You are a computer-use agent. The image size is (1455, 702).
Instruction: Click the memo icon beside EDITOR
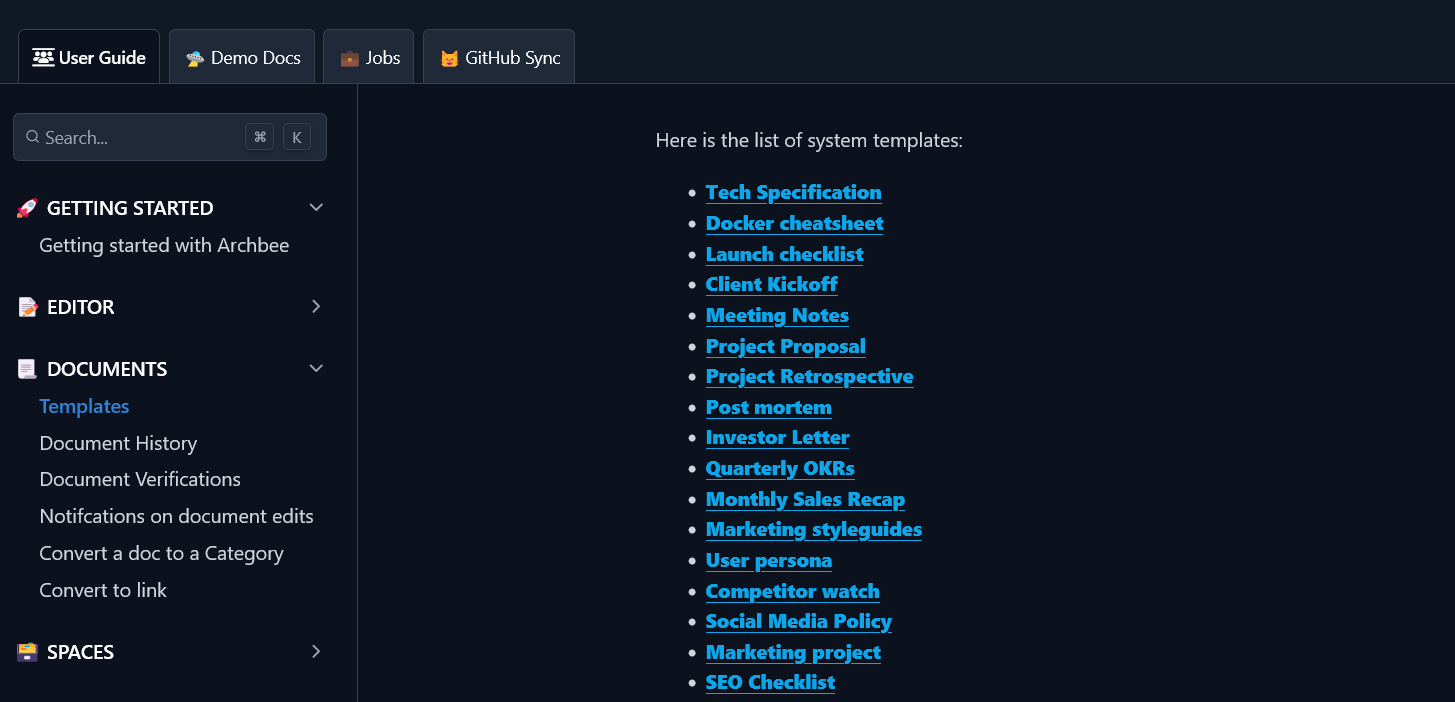coord(26,306)
